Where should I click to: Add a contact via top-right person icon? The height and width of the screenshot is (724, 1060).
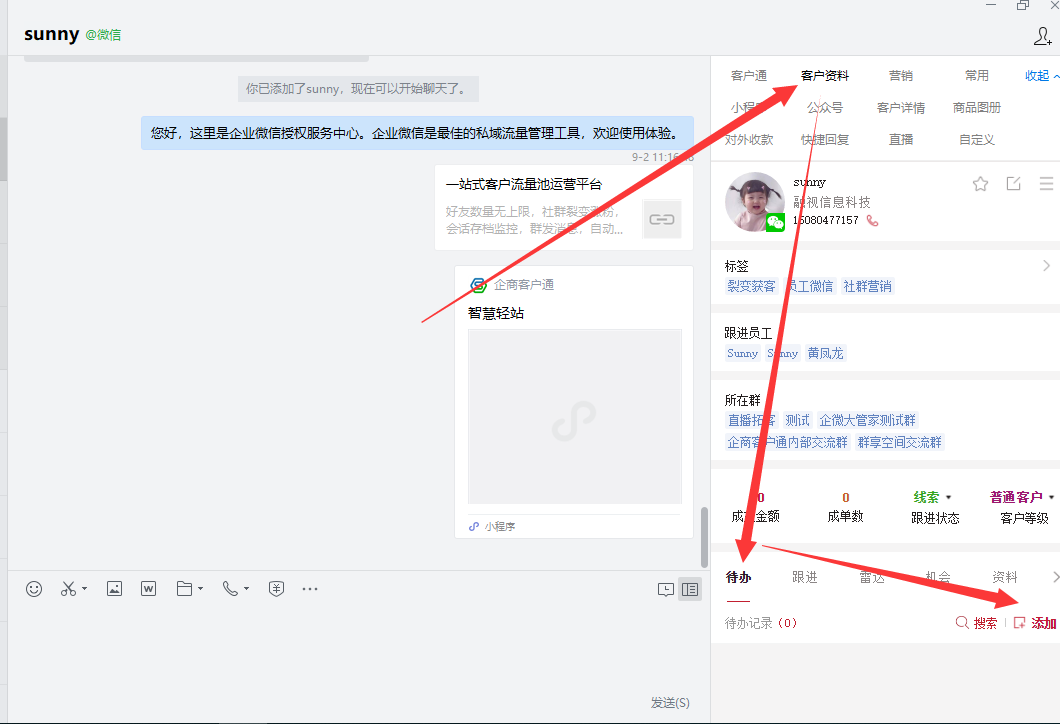[x=1042, y=36]
